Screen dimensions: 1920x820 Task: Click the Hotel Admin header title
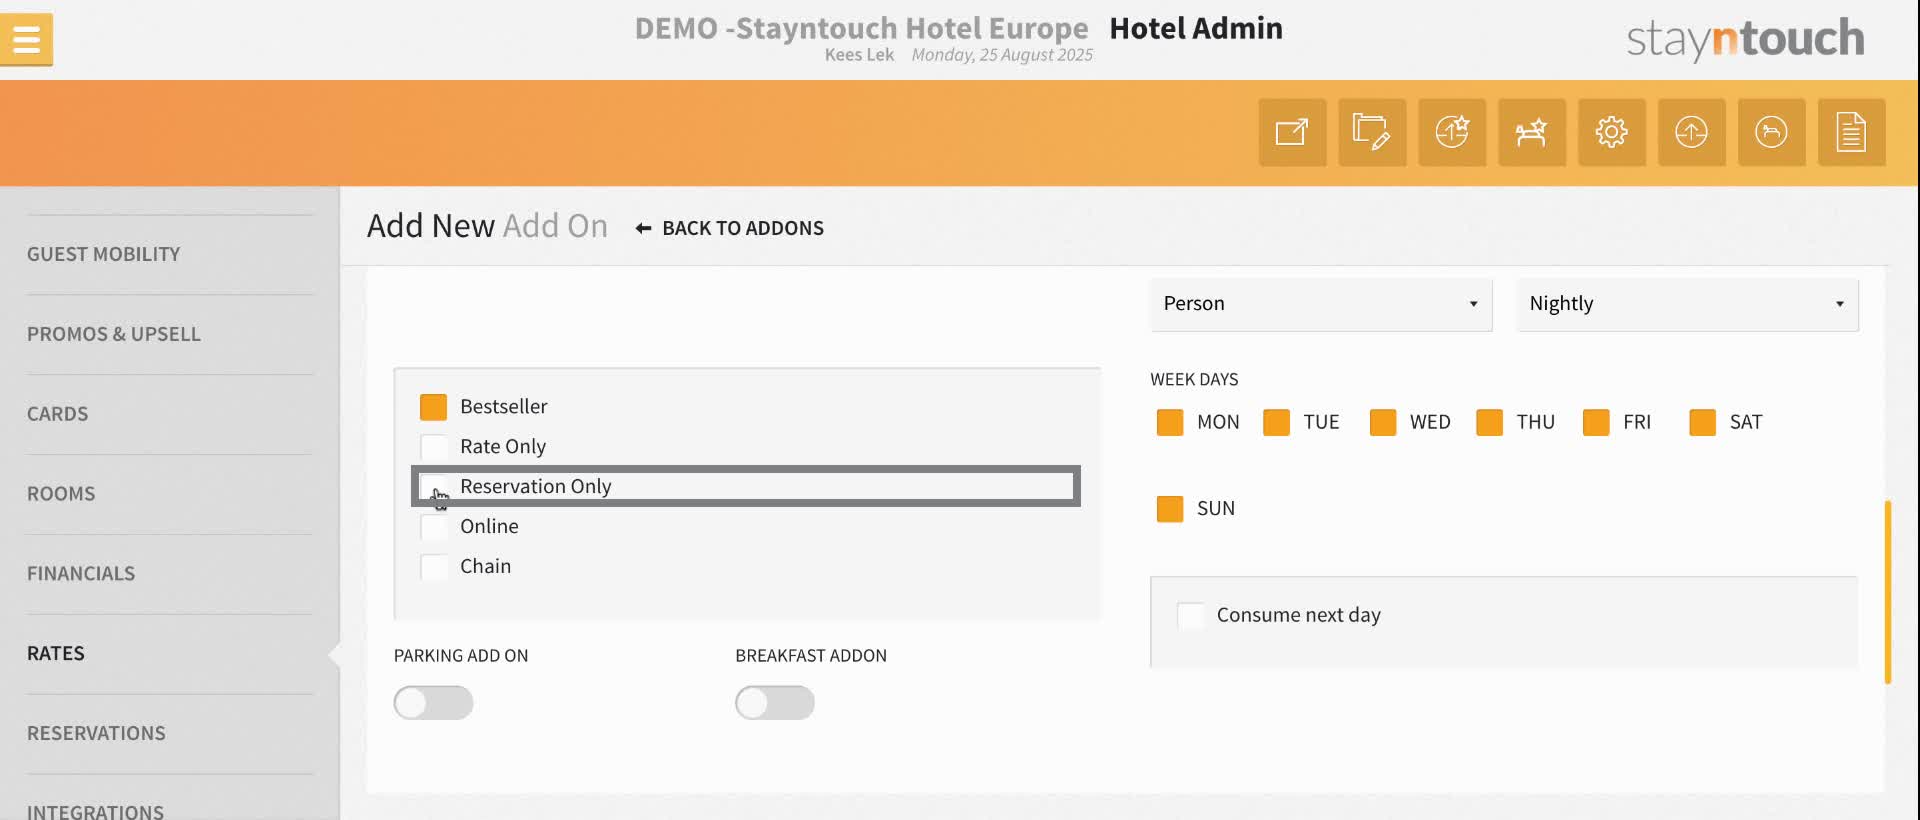pyautogui.click(x=1196, y=29)
